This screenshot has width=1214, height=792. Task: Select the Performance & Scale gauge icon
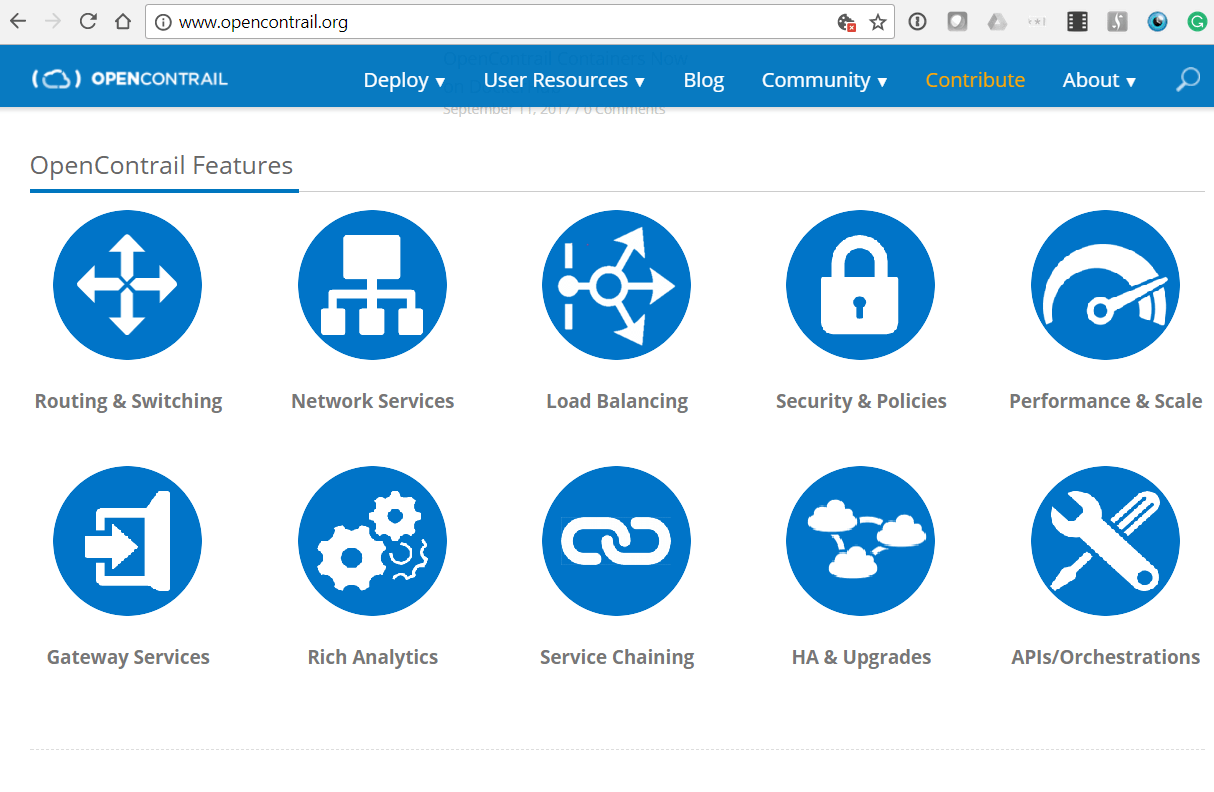[1104, 284]
